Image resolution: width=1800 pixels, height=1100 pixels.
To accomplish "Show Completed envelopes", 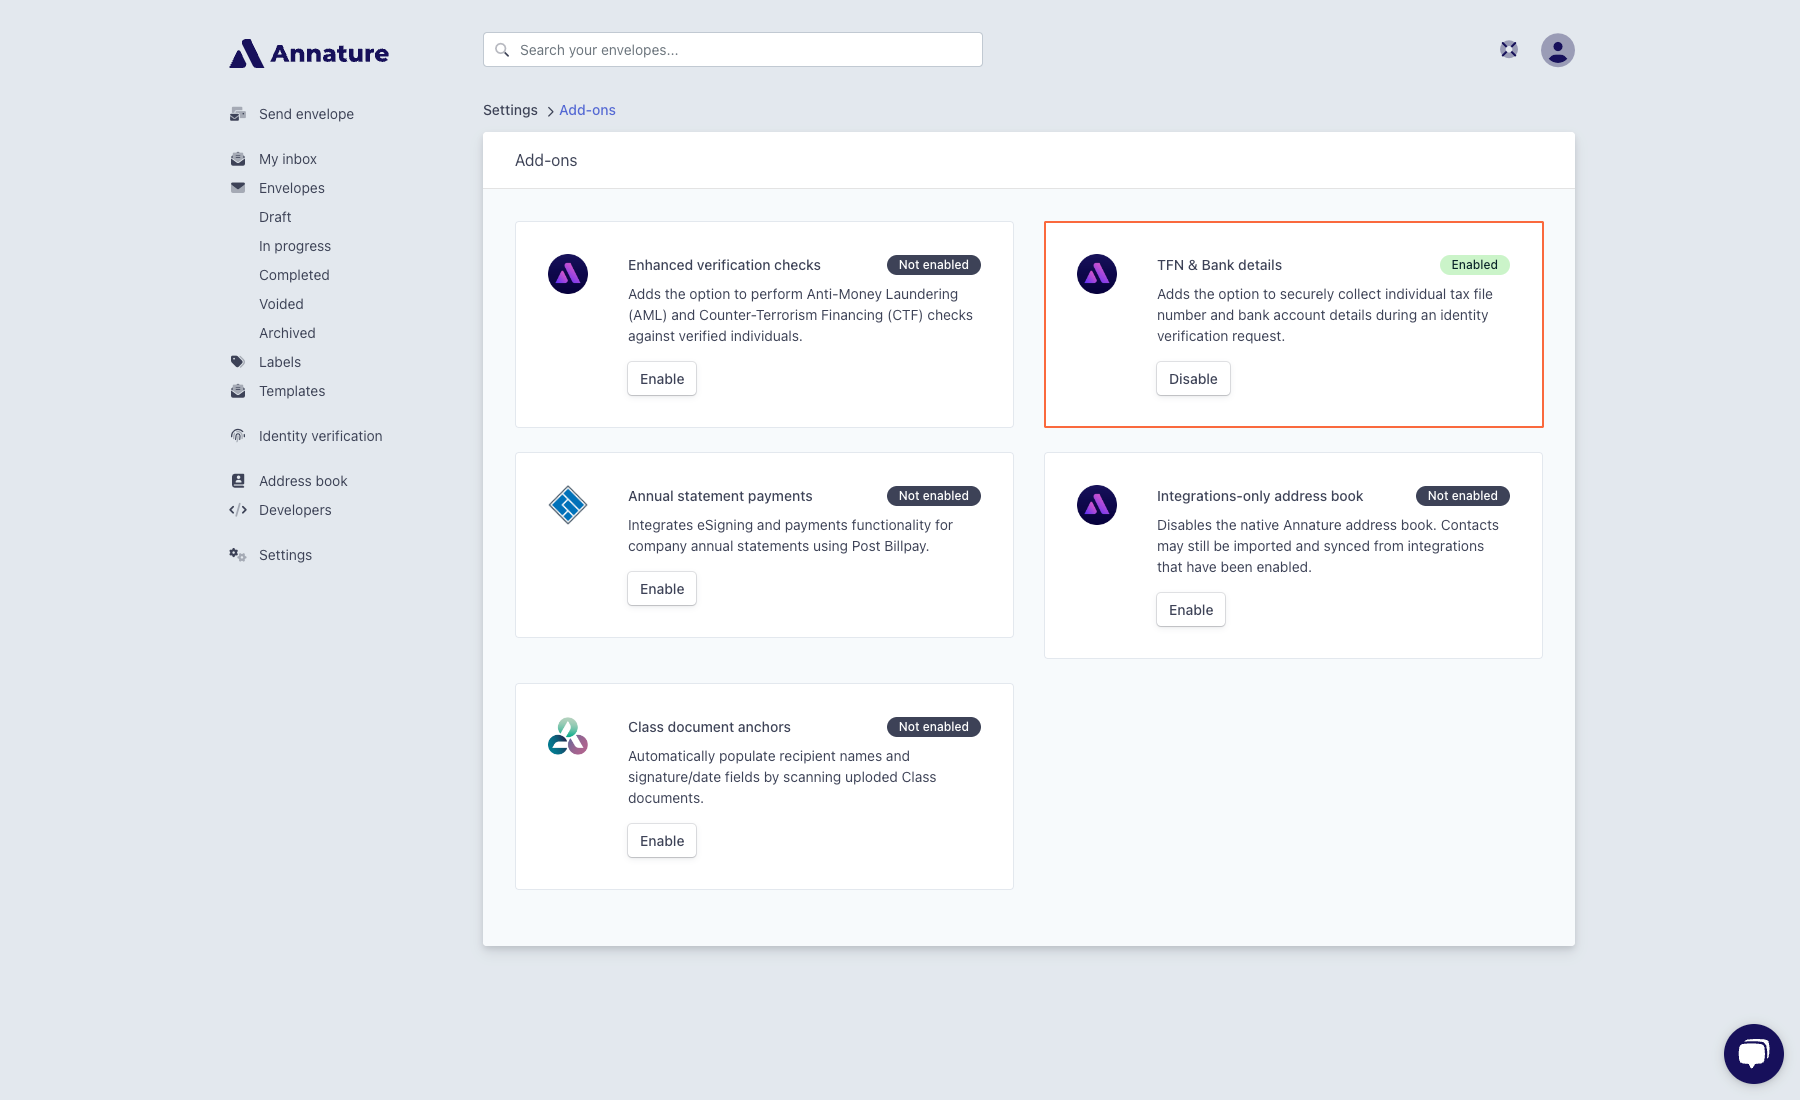I will coord(294,275).
